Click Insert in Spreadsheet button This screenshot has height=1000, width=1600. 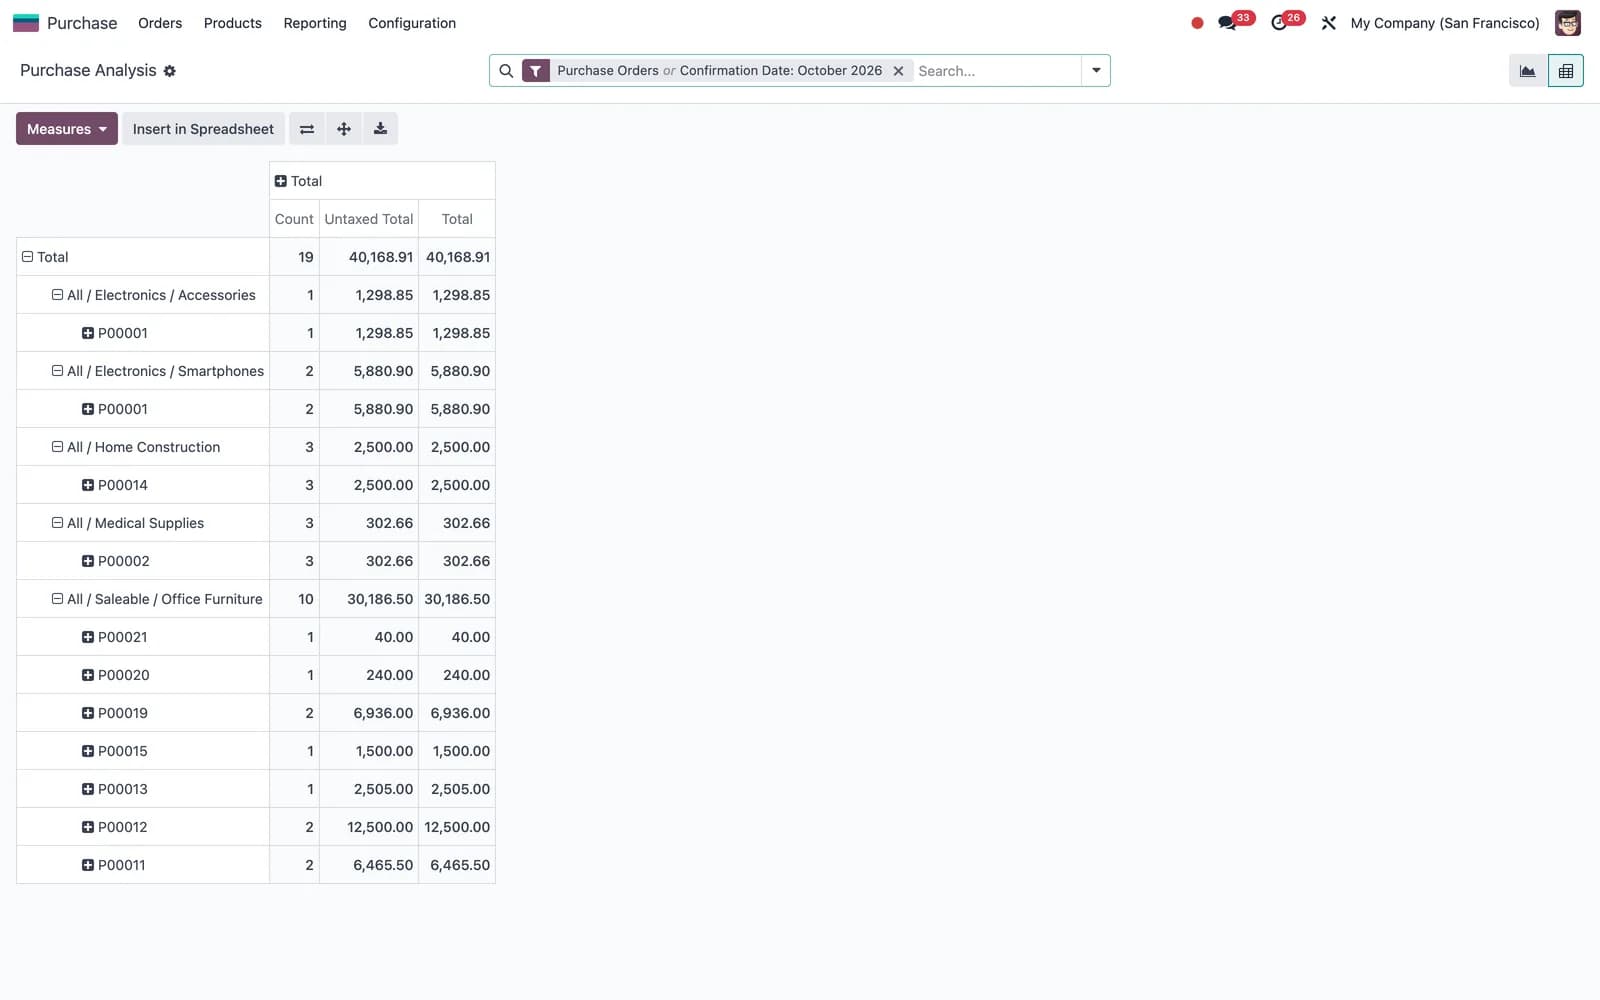(x=203, y=129)
